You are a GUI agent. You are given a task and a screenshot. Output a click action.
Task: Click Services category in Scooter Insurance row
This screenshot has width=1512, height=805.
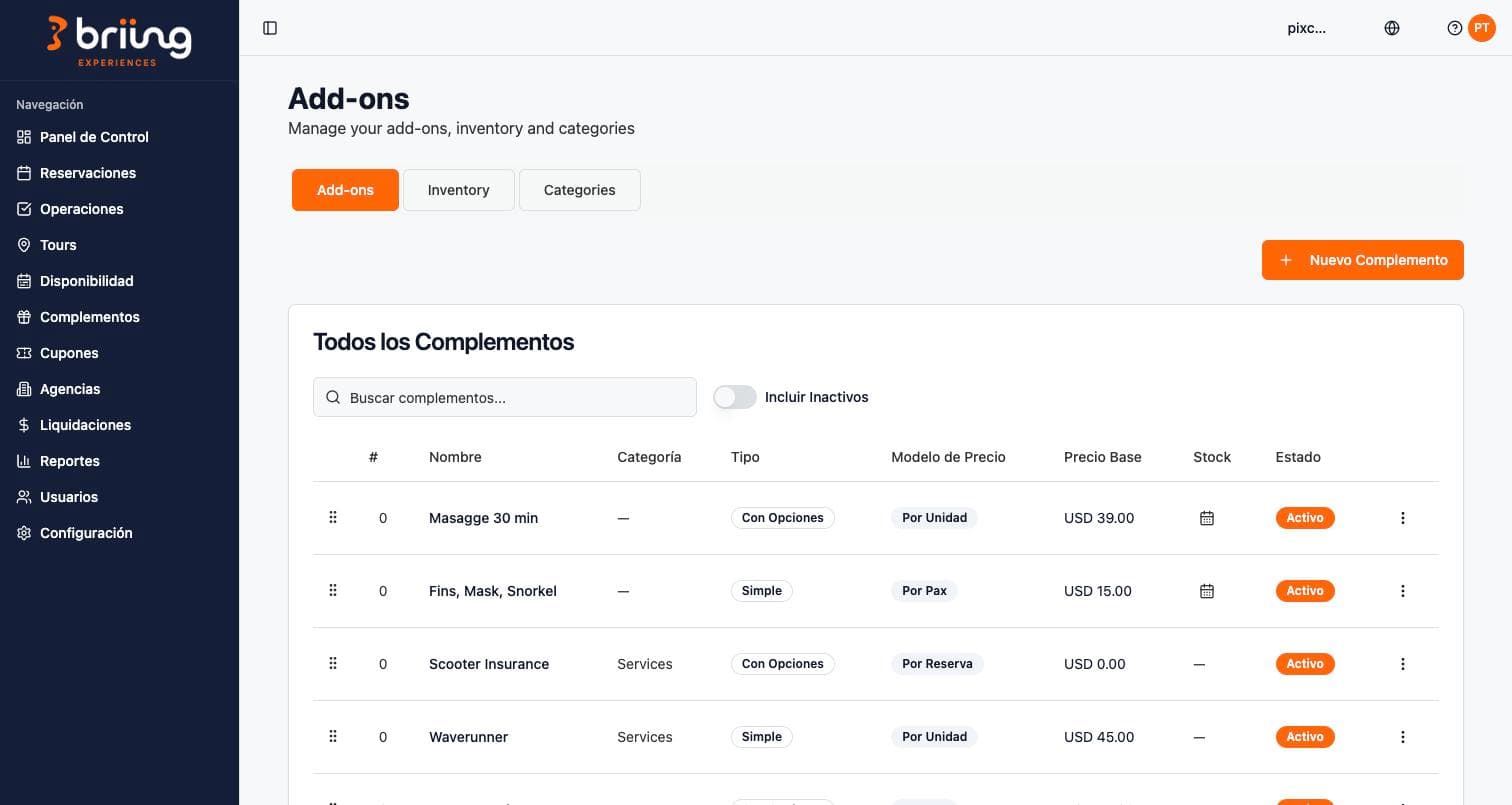[645, 664]
